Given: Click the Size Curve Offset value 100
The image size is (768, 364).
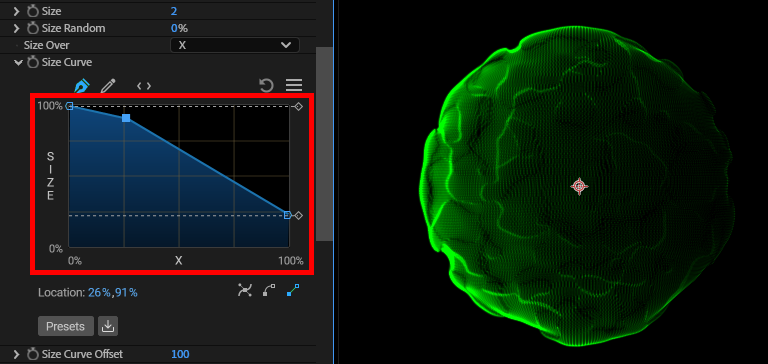Looking at the screenshot, I should [x=180, y=354].
